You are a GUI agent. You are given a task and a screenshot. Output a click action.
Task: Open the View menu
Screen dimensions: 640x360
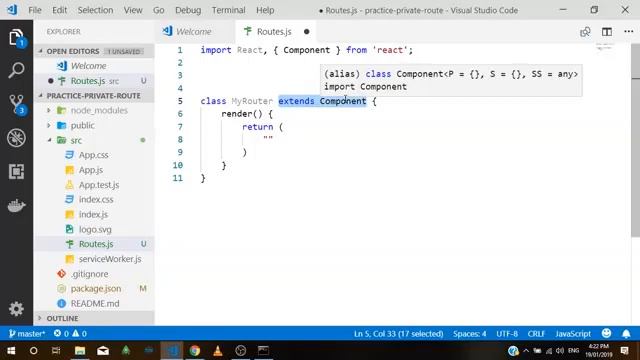[133, 10]
